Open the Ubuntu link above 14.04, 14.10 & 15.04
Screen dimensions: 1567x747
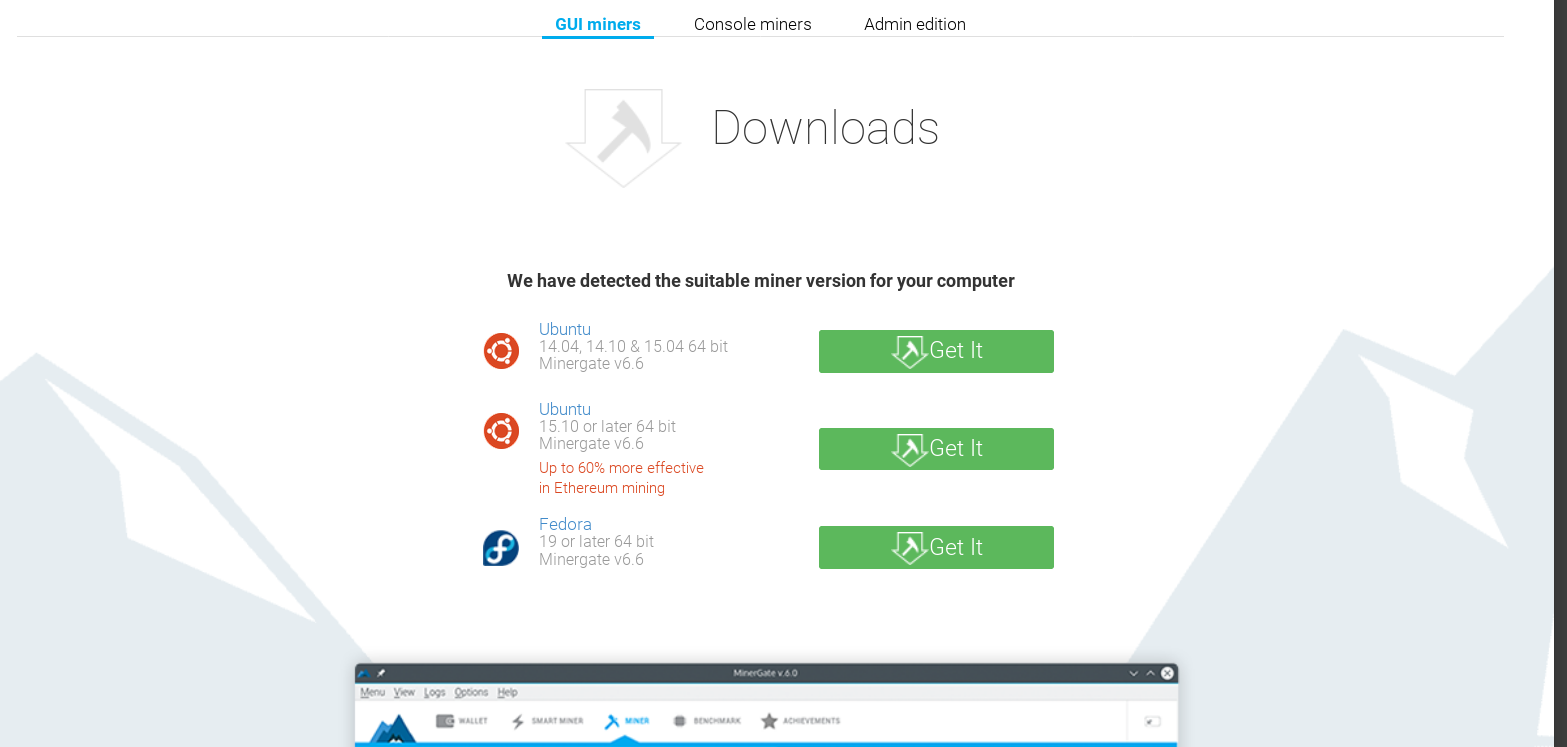(565, 329)
